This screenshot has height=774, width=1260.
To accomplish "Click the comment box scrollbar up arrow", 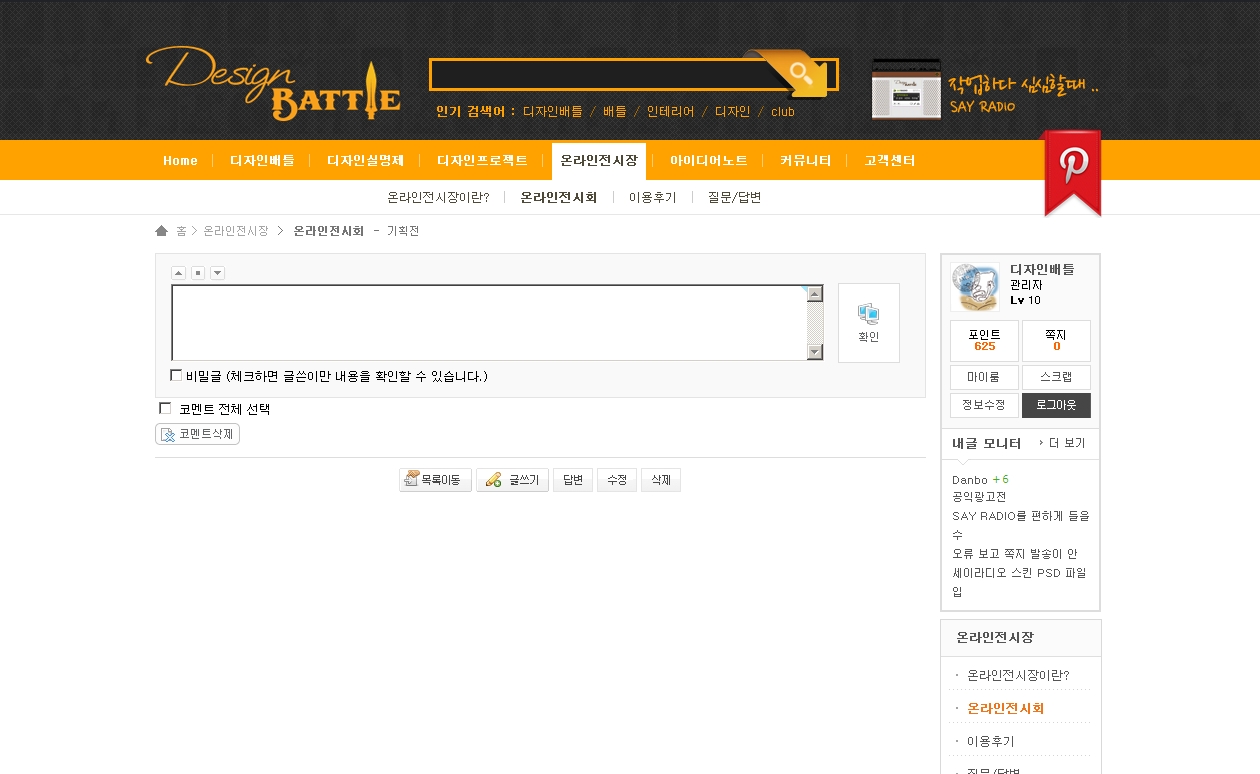I will point(815,294).
